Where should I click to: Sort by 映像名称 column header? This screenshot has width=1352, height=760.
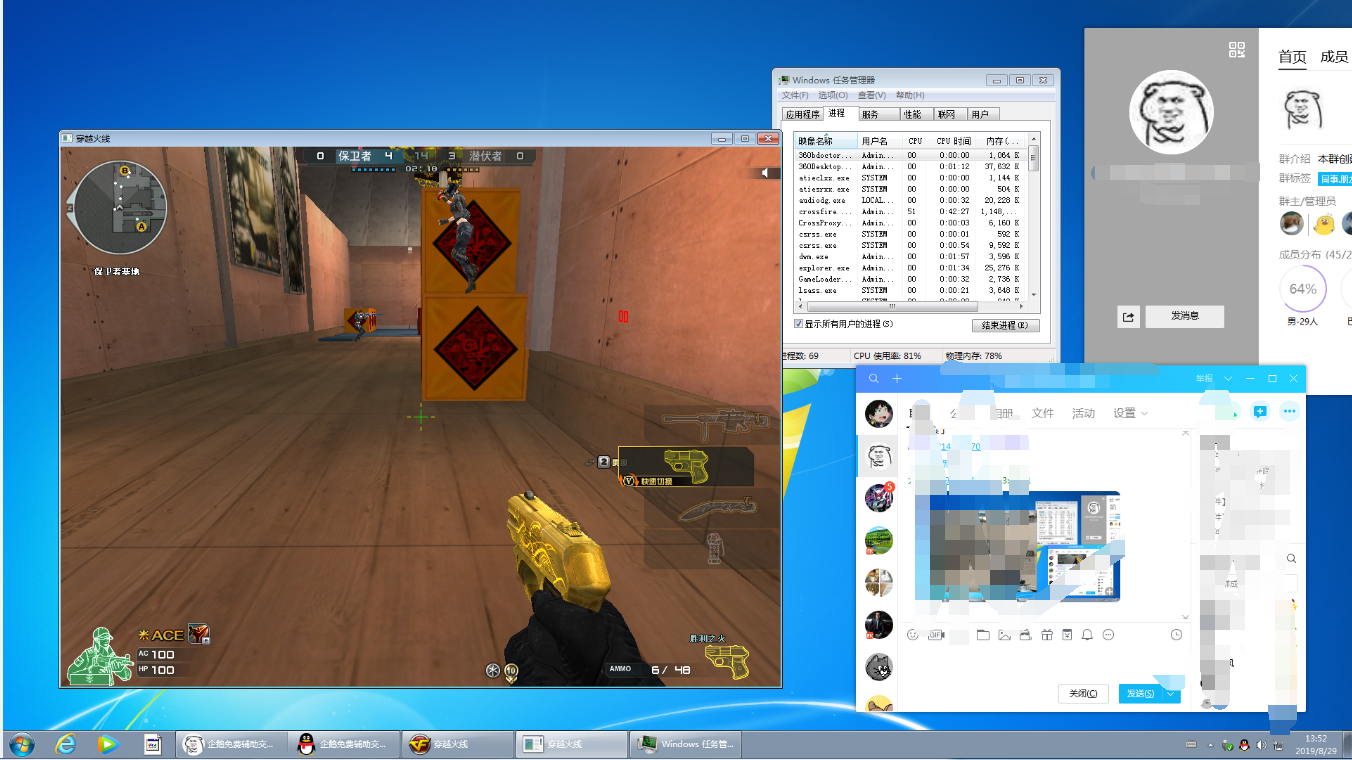[x=826, y=141]
